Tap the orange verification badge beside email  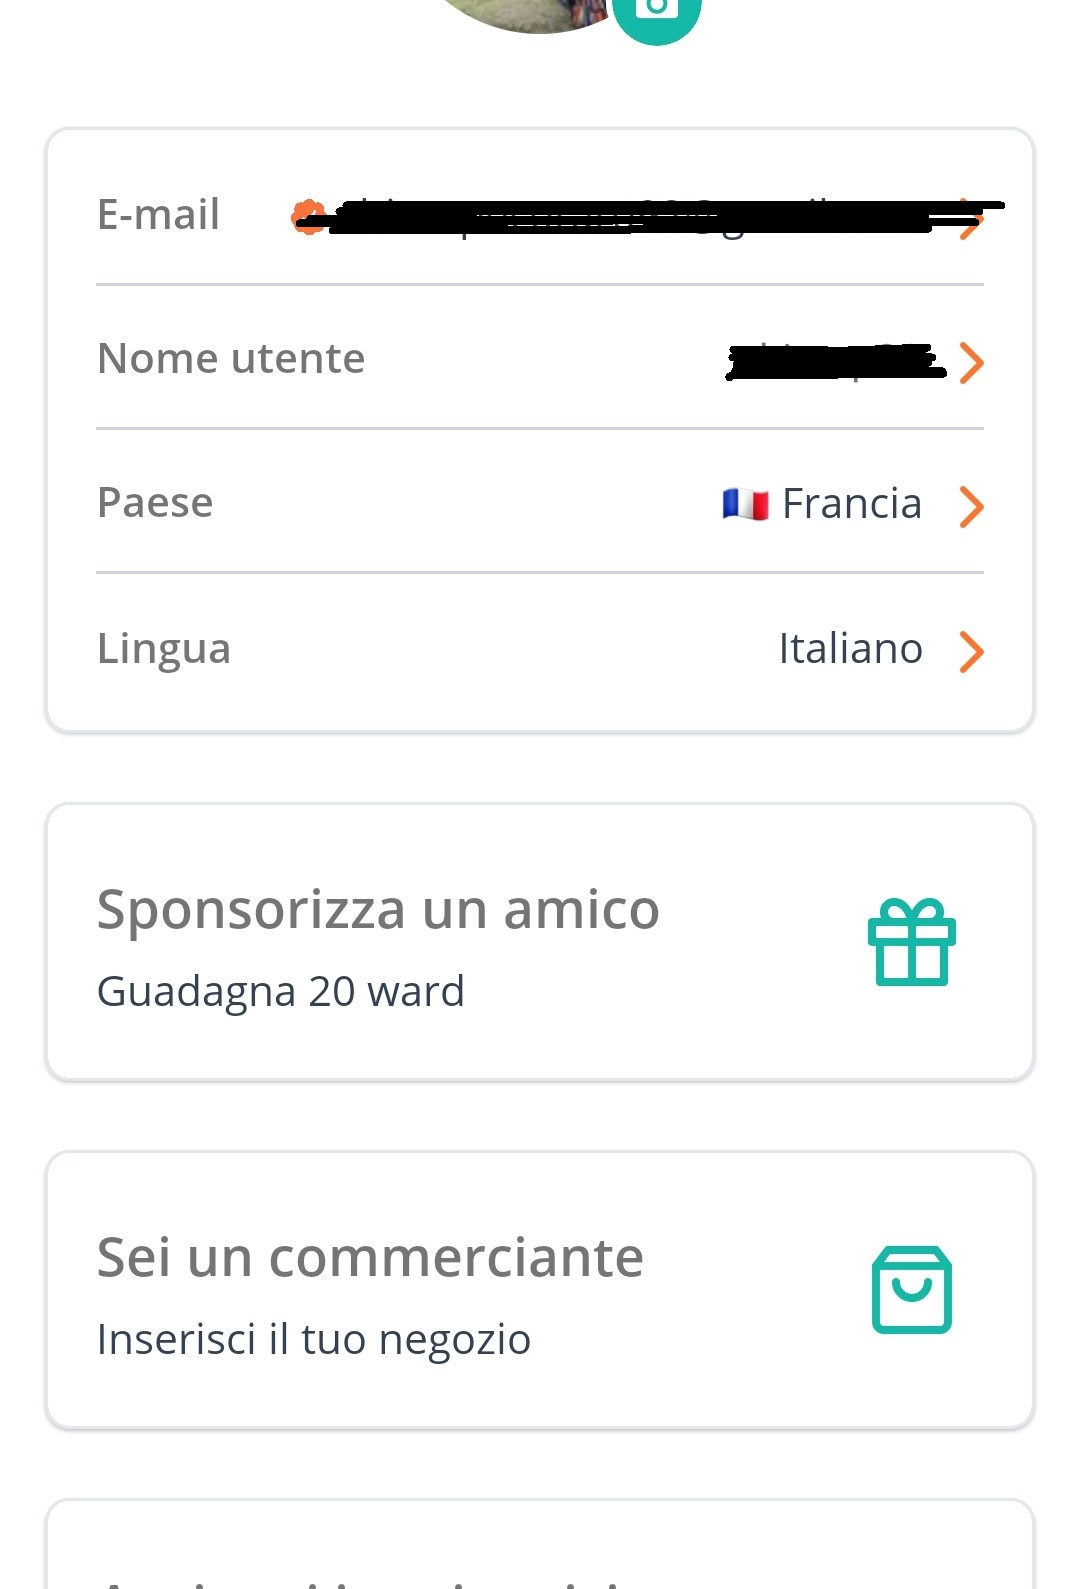click(x=308, y=217)
